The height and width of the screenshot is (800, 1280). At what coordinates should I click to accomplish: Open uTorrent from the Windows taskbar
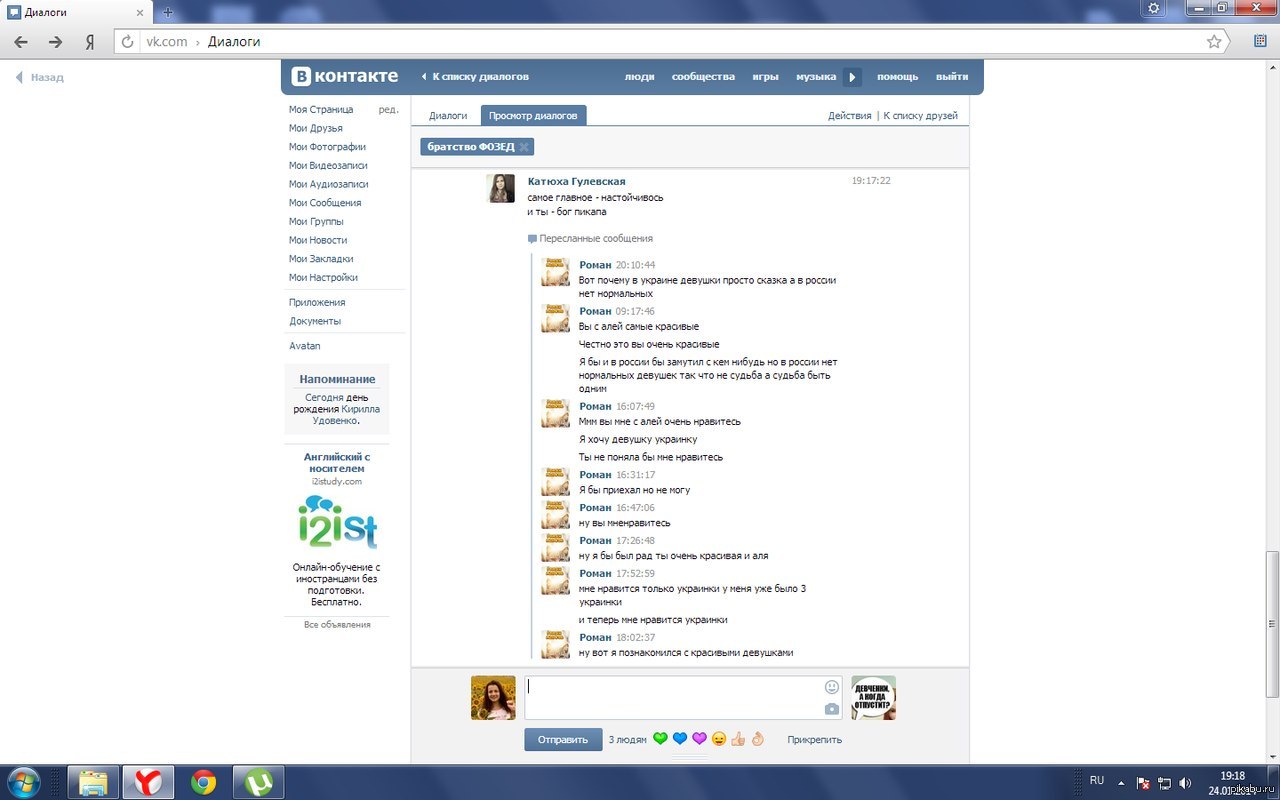click(x=258, y=781)
